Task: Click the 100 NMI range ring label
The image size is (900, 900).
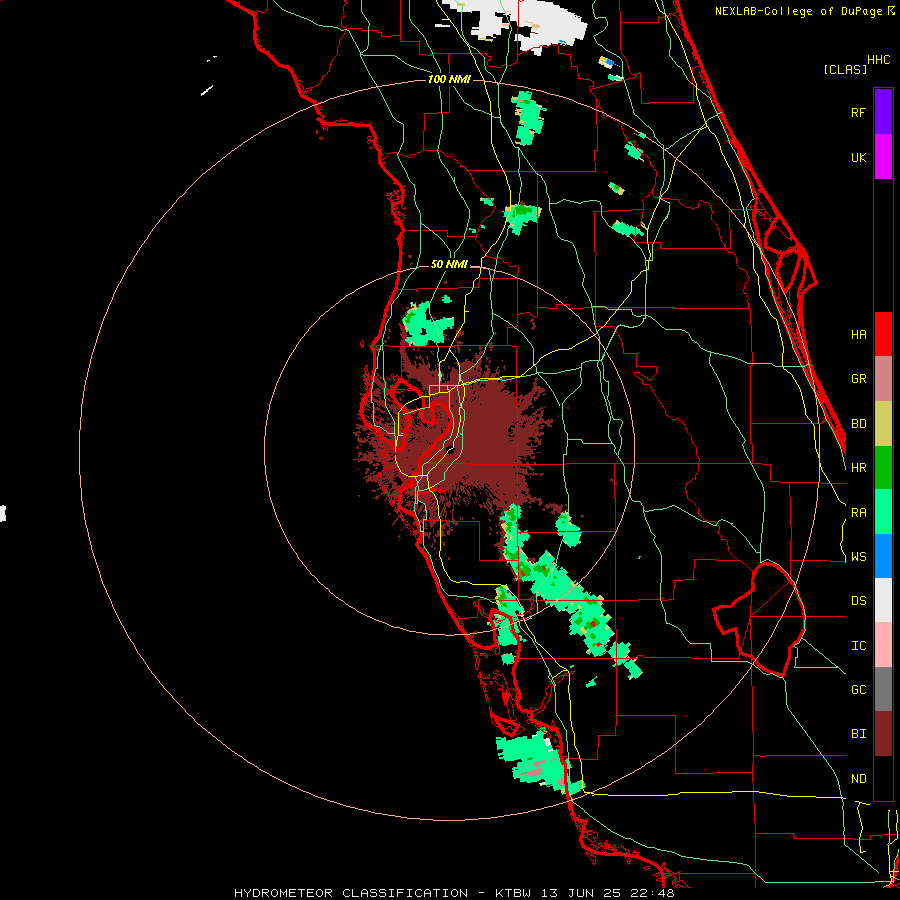Action: click(x=449, y=79)
